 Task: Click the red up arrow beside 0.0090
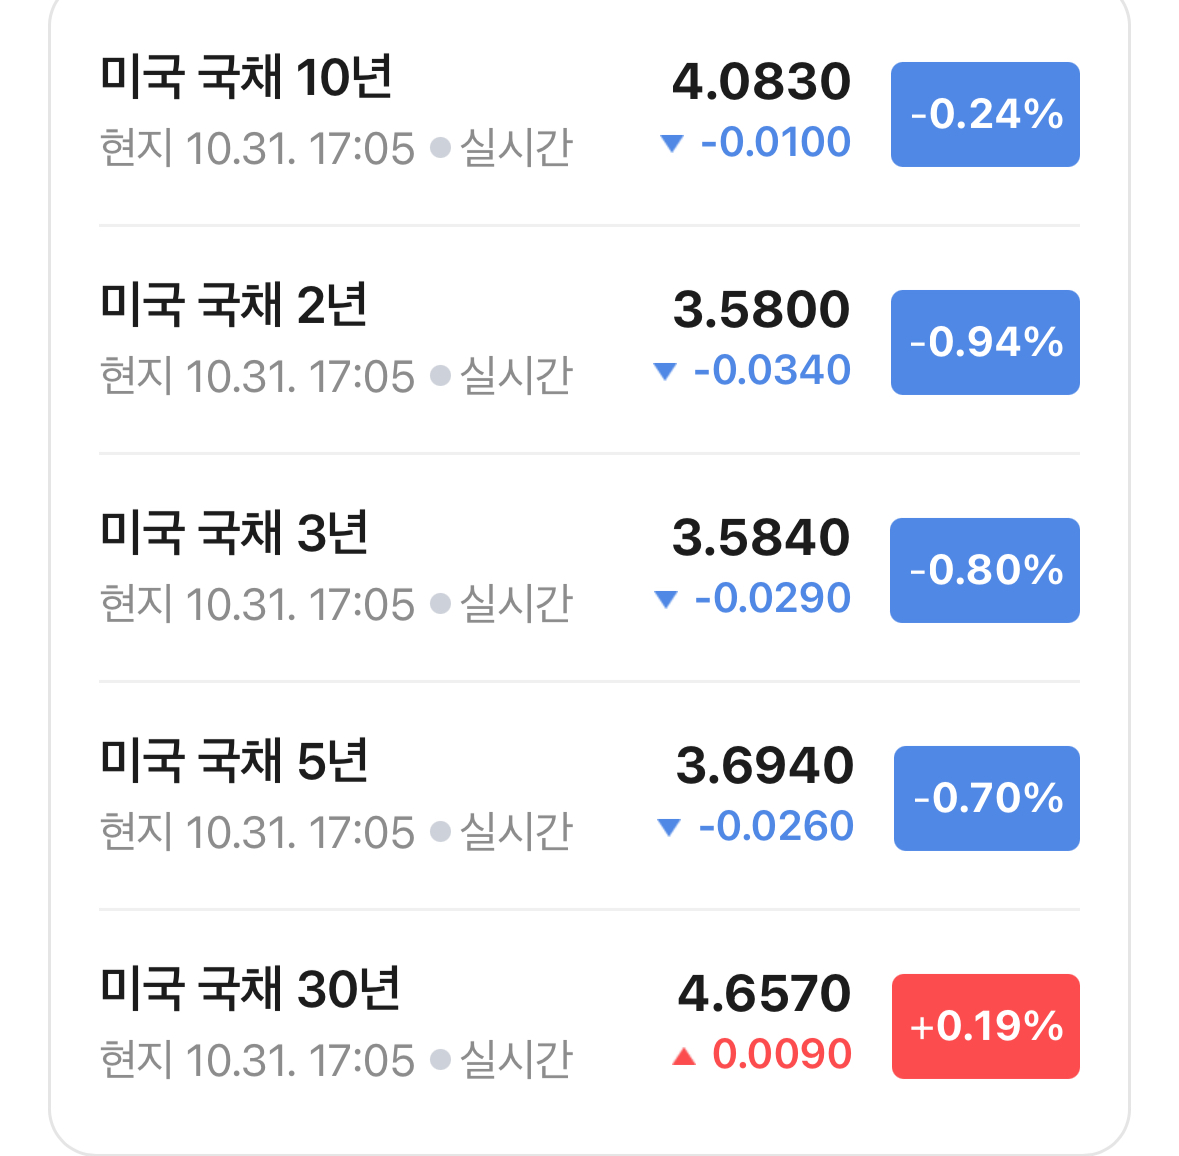coord(683,1056)
